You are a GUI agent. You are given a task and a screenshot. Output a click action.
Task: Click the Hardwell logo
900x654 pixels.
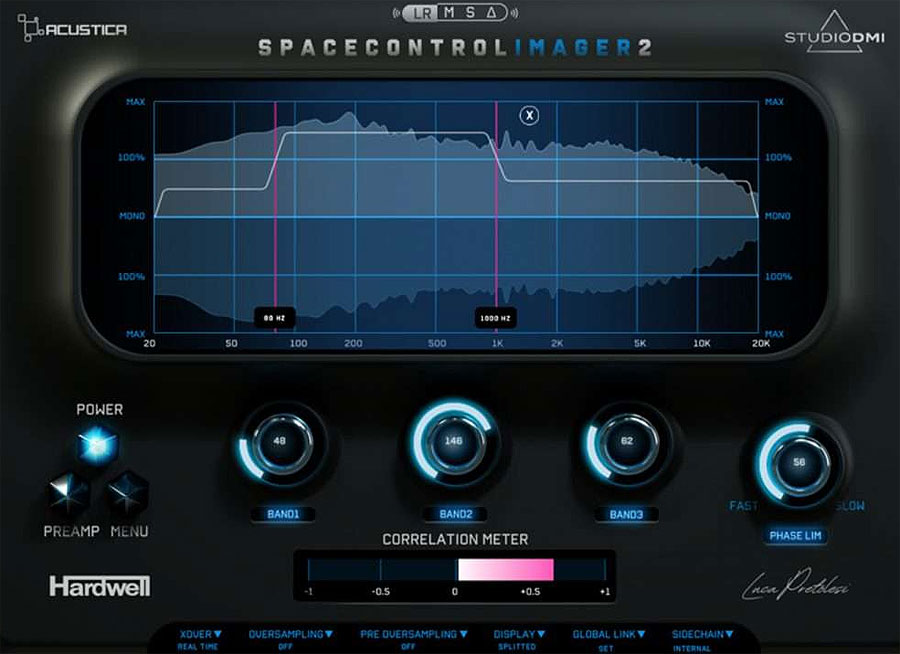[x=99, y=586]
